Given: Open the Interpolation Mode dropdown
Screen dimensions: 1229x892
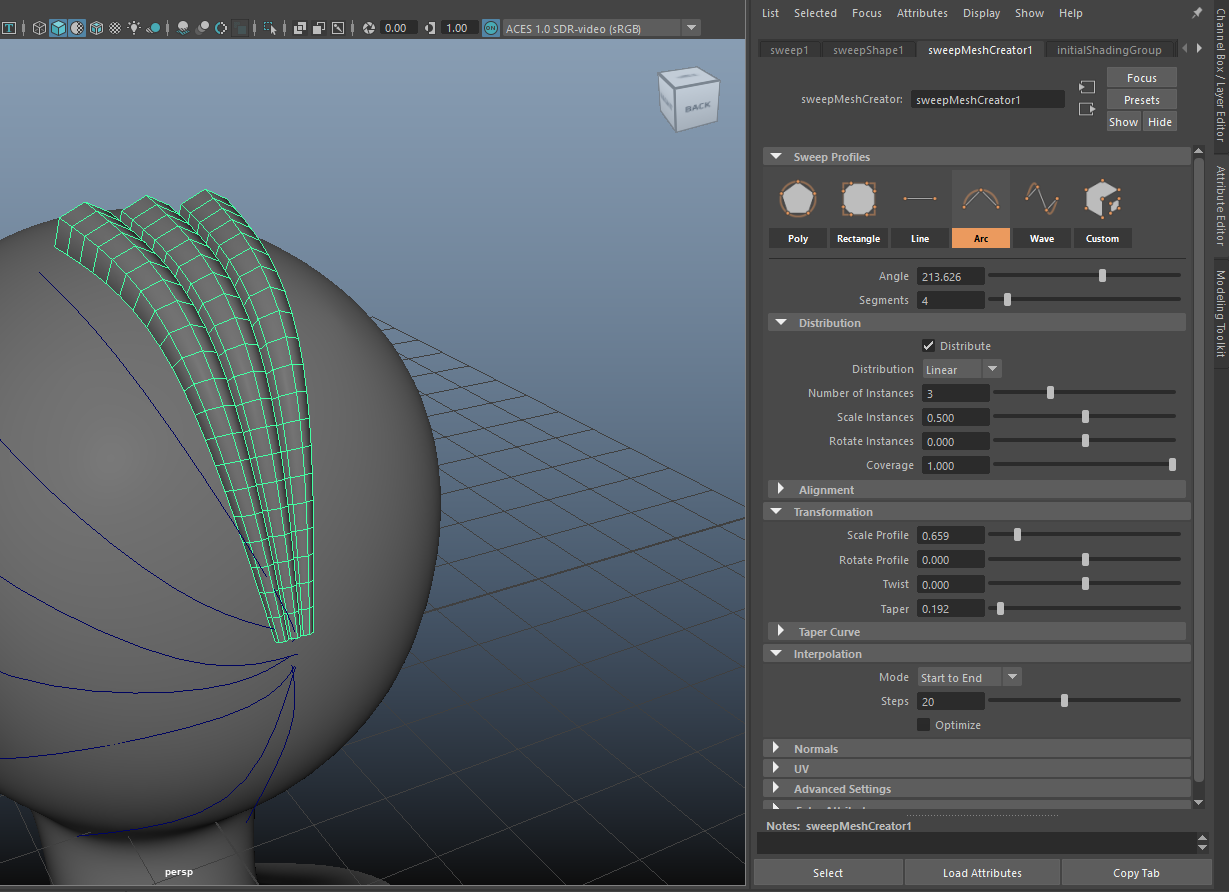Looking at the screenshot, I should 970,677.
